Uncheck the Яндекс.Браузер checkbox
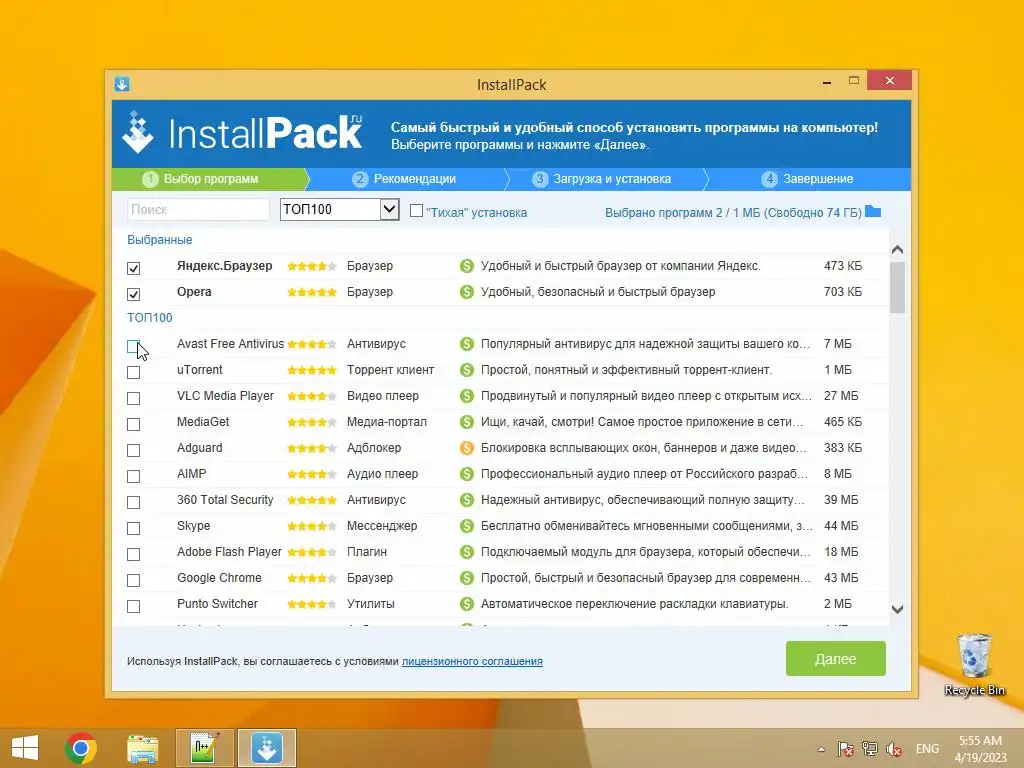 [x=133, y=268]
